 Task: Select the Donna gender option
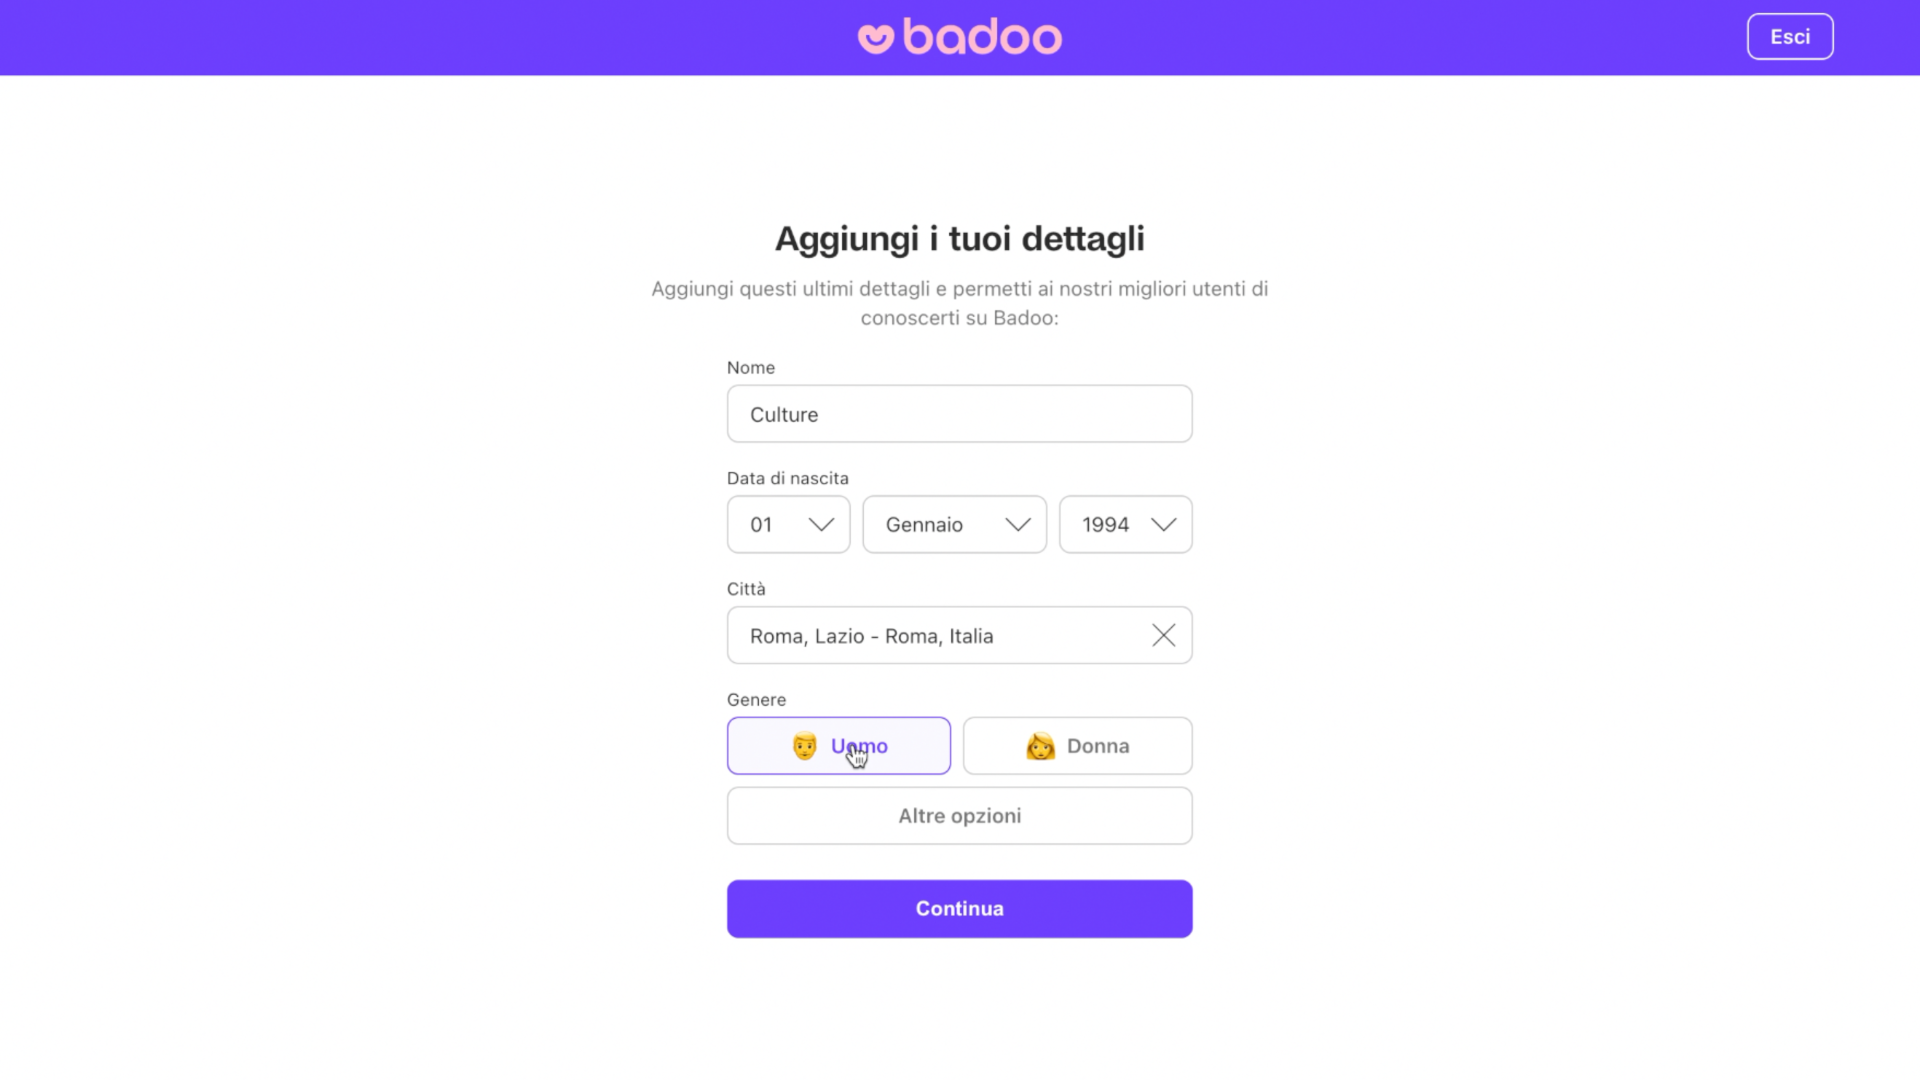point(1077,746)
